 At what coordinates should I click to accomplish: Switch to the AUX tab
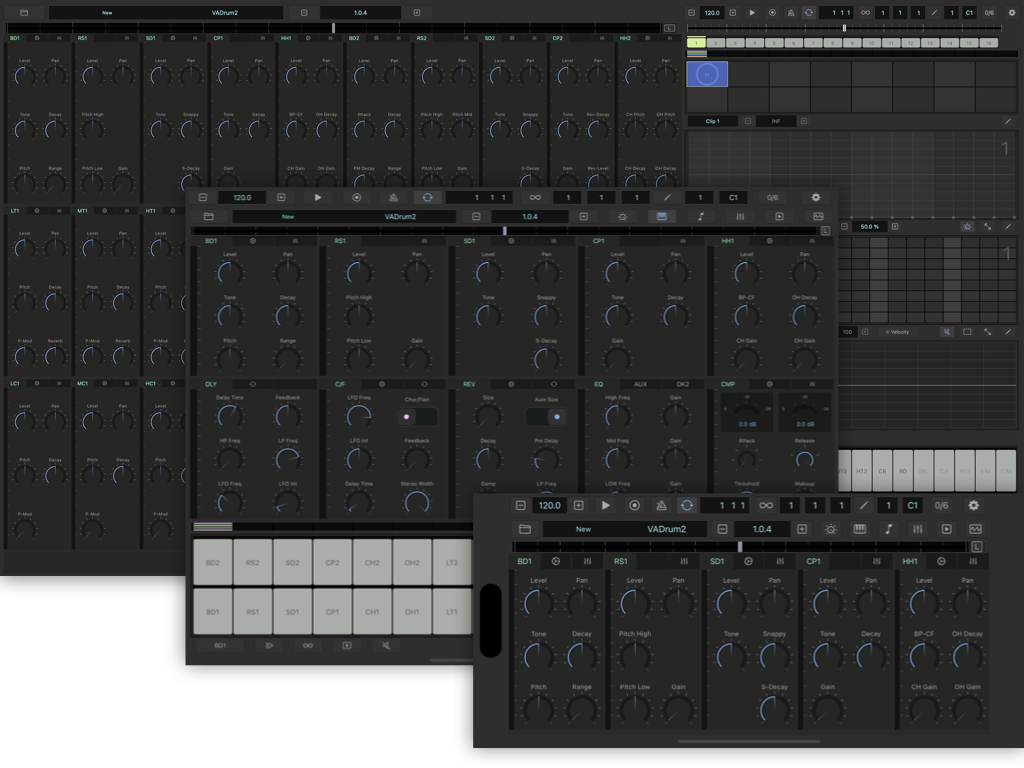(x=640, y=383)
